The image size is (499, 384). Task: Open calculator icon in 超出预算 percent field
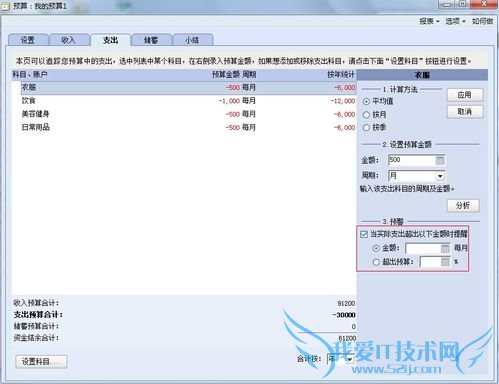445,262
